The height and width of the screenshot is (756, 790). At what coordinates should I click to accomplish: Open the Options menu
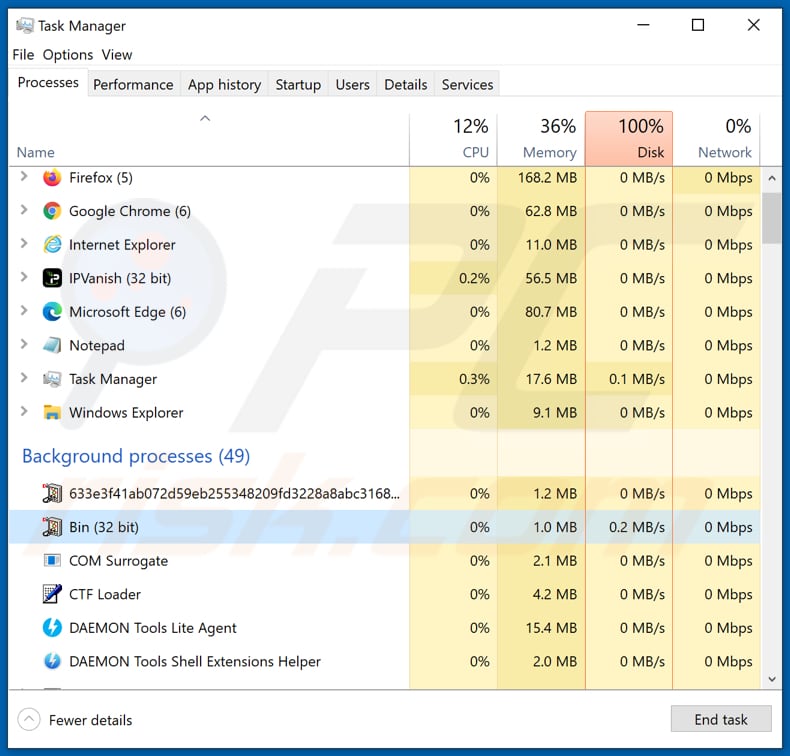pos(68,54)
